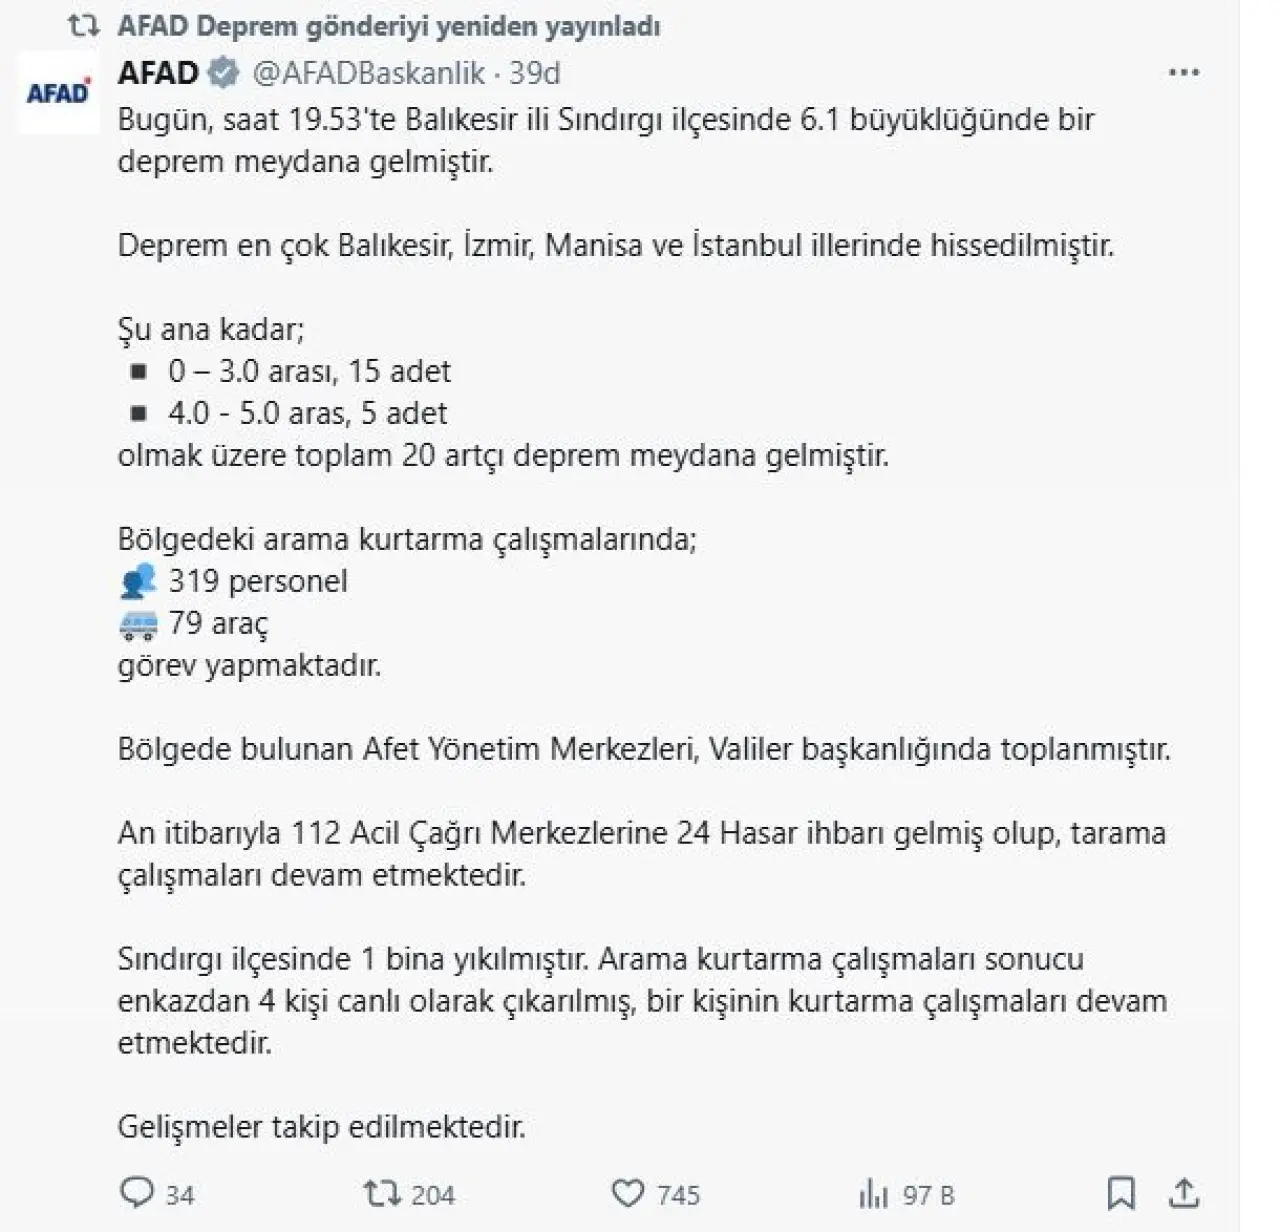
Task: Click the personnel emoji beside 319 personel
Action: coord(138,581)
